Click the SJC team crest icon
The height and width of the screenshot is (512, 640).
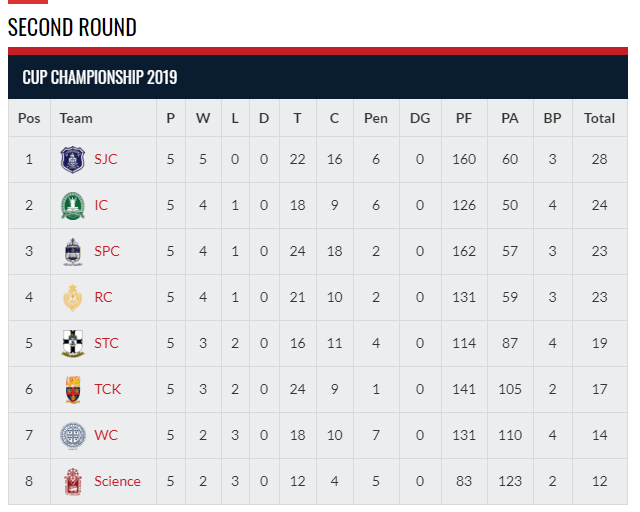click(x=72, y=159)
